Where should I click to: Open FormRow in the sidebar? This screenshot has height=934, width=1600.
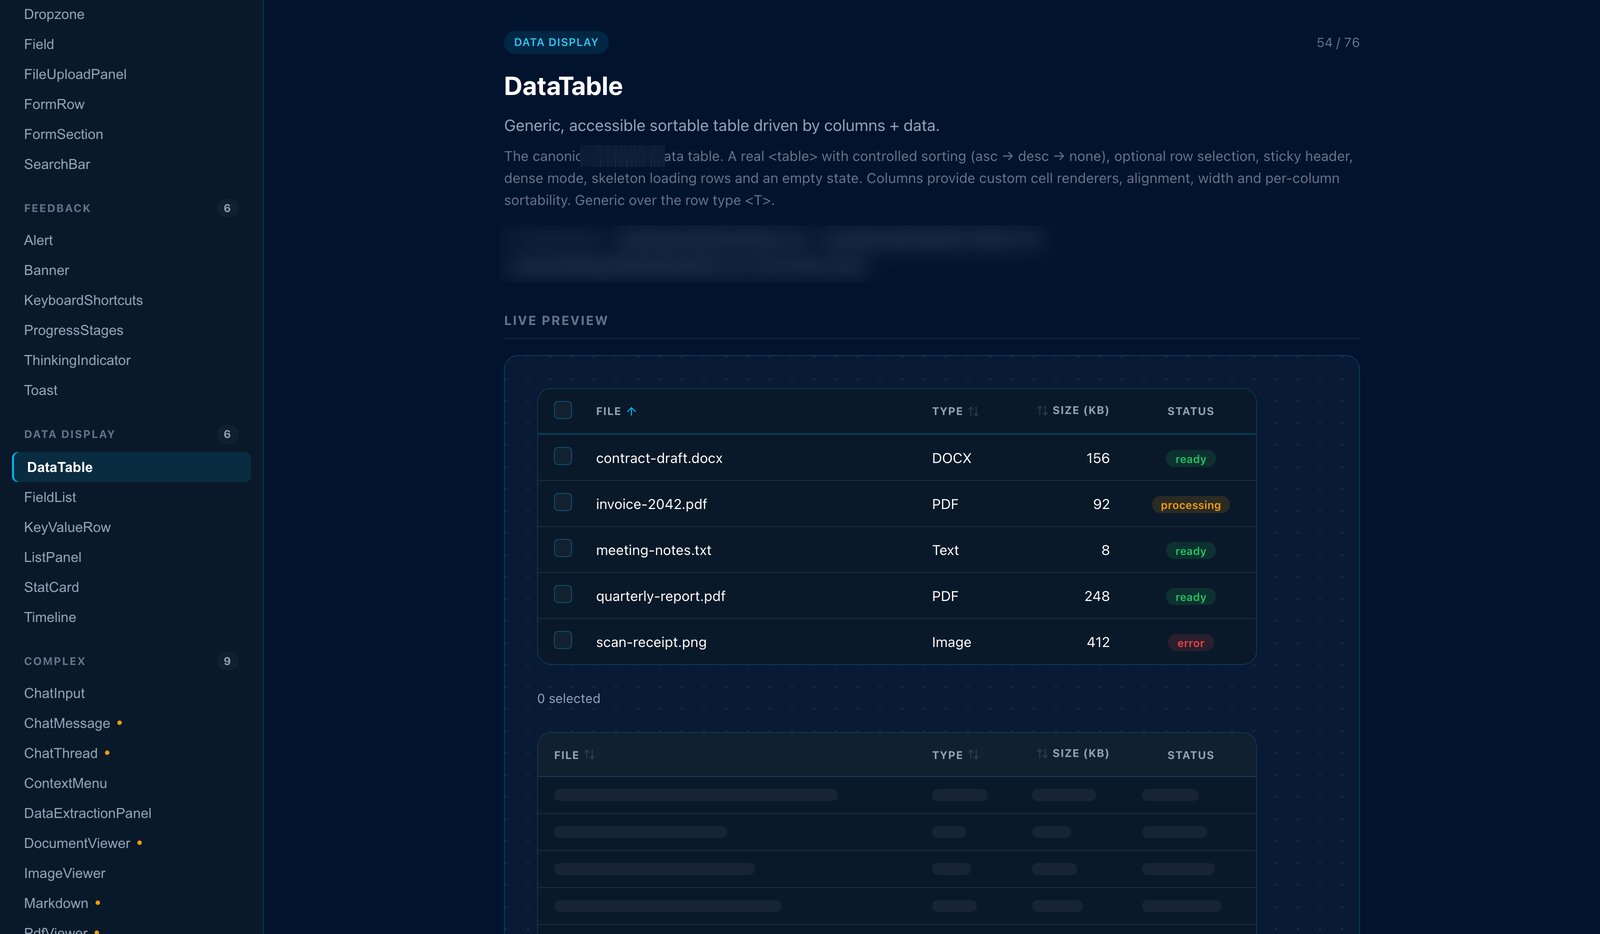pyautogui.click(x=54, y=104)
